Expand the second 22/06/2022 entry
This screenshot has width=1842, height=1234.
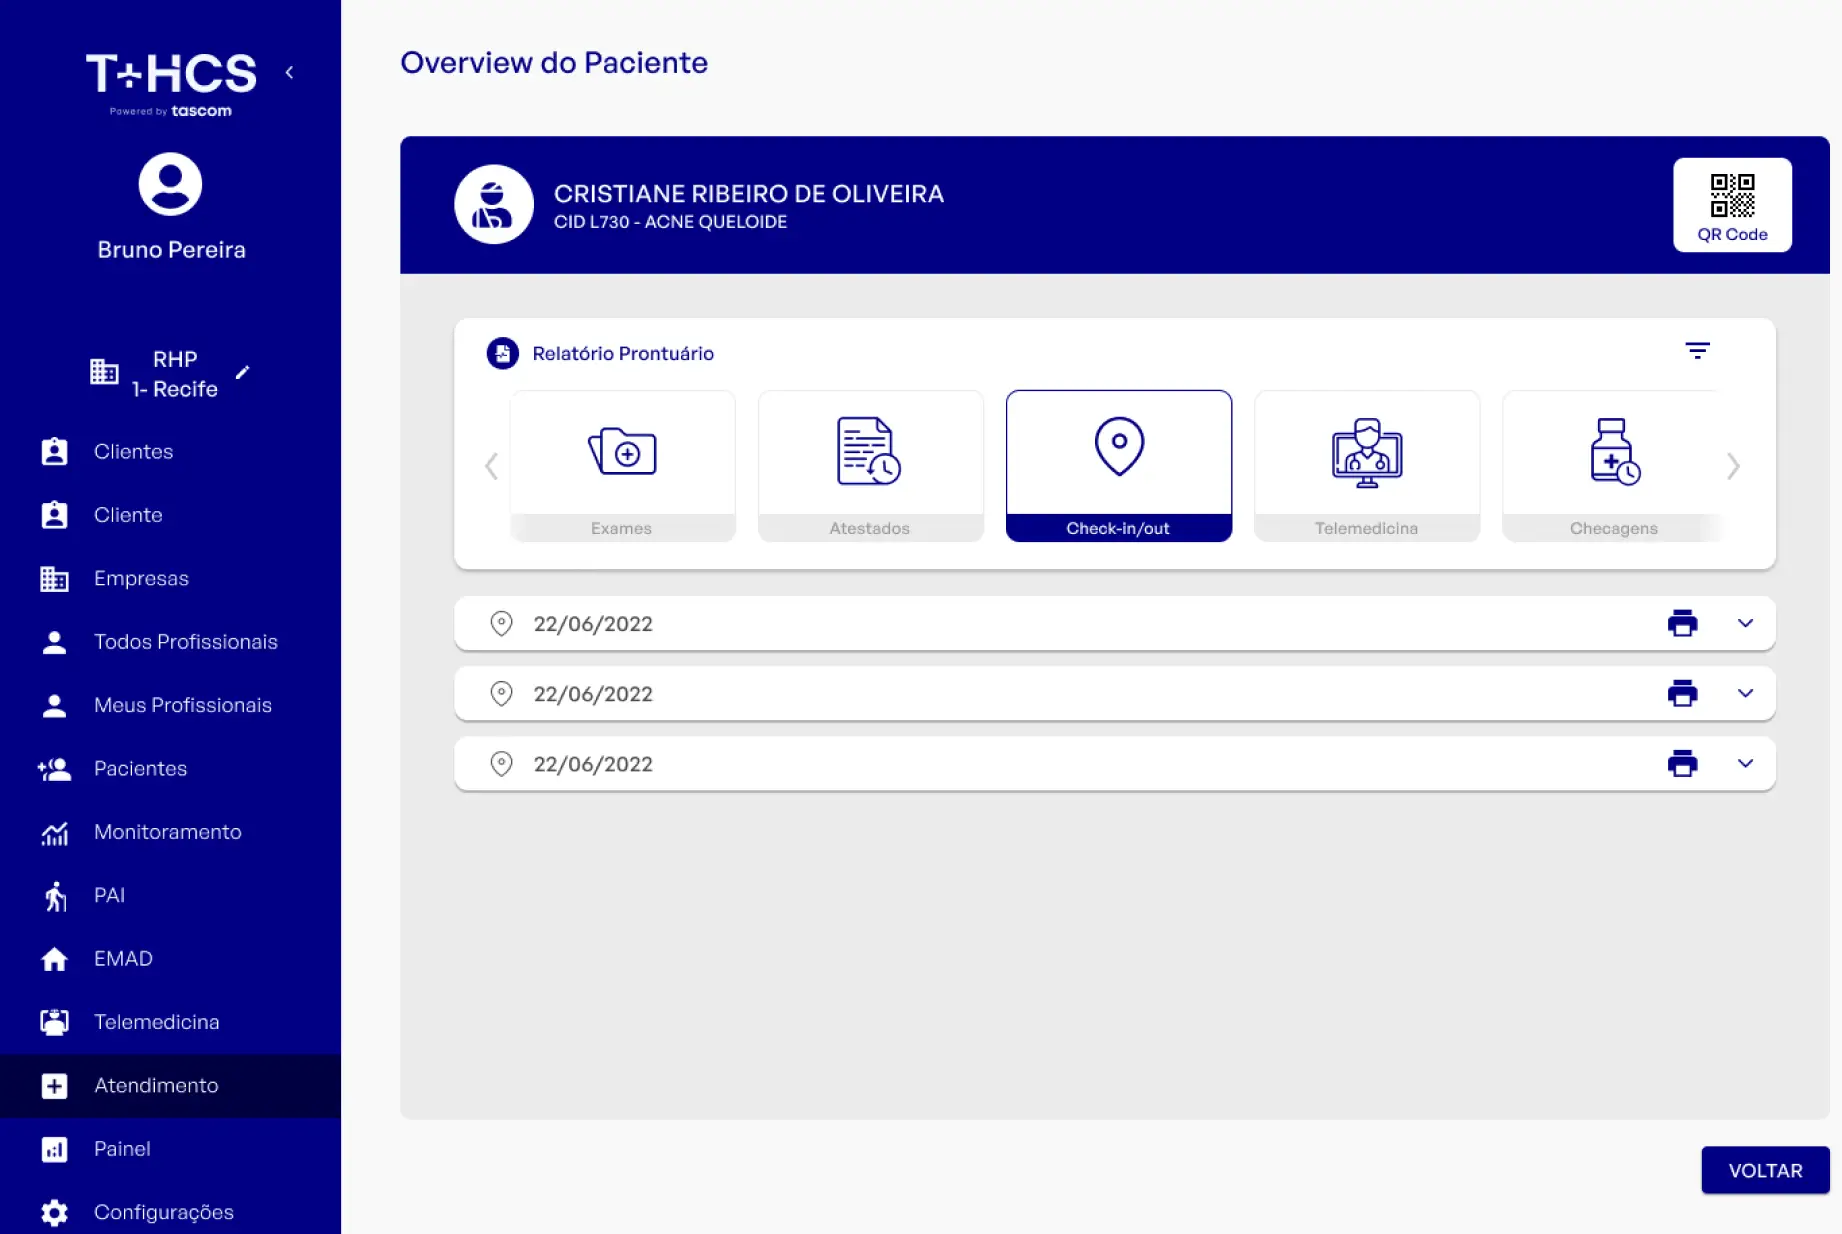[x=1745, y=693]
